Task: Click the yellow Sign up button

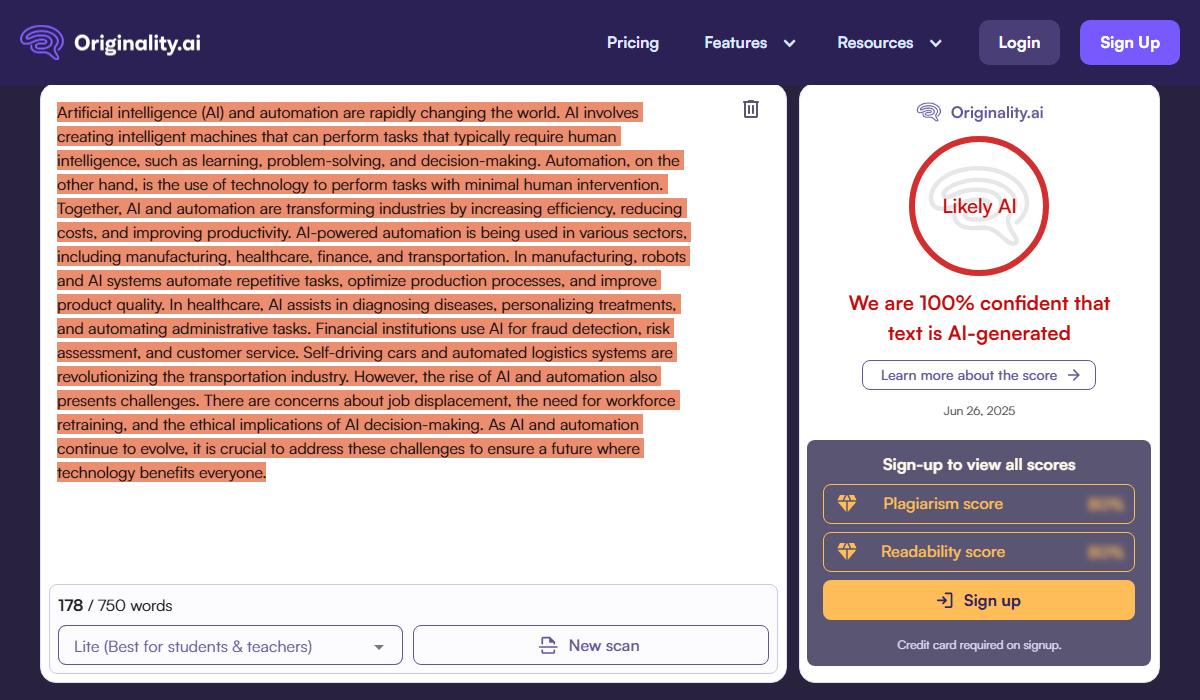Action: pos(979,600)
